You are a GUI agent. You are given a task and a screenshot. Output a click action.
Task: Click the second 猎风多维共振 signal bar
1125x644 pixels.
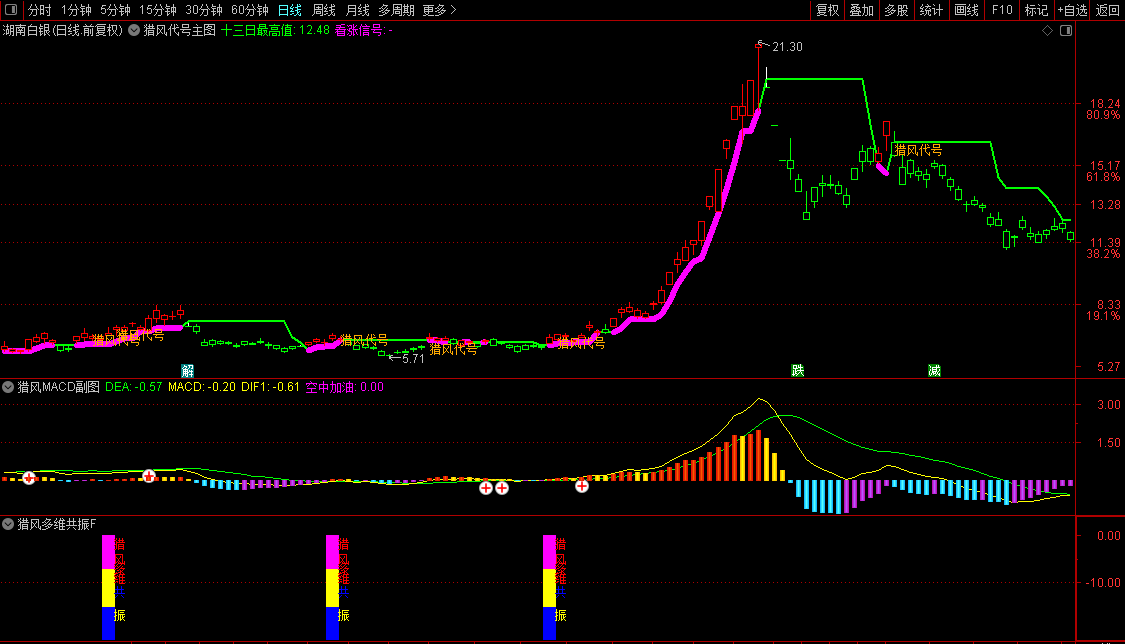click(332, 587)
